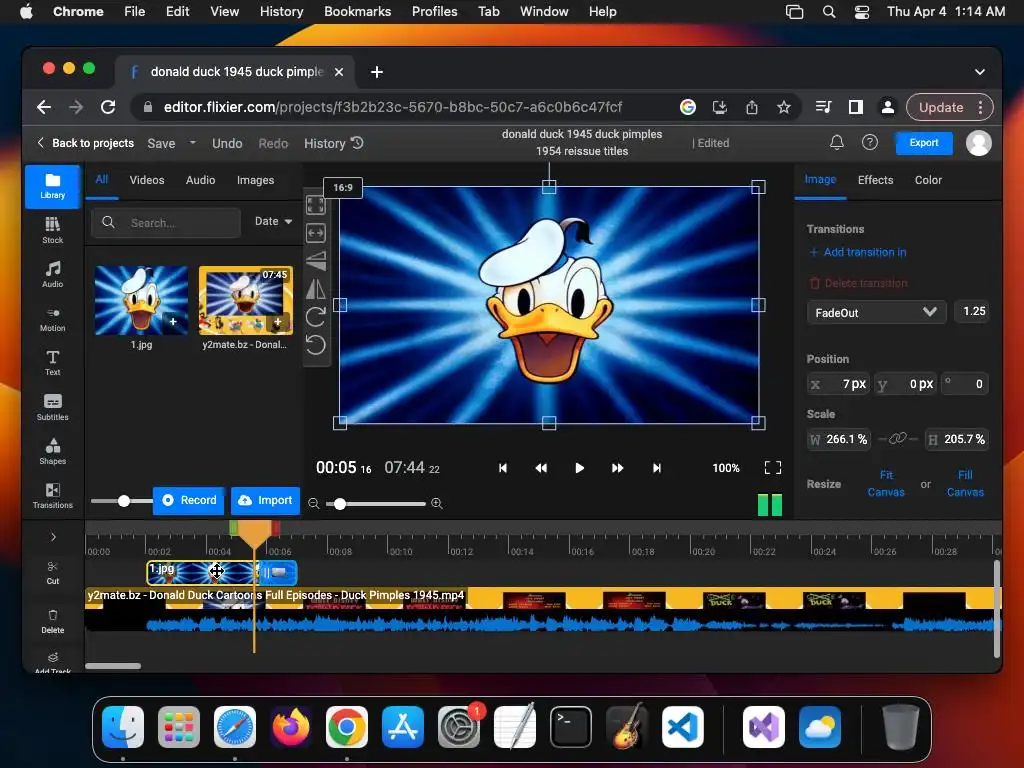The width and height of the screenshot is (1024, 768).
Task: Click Add transition in link
Action: (x=857, y=252)
